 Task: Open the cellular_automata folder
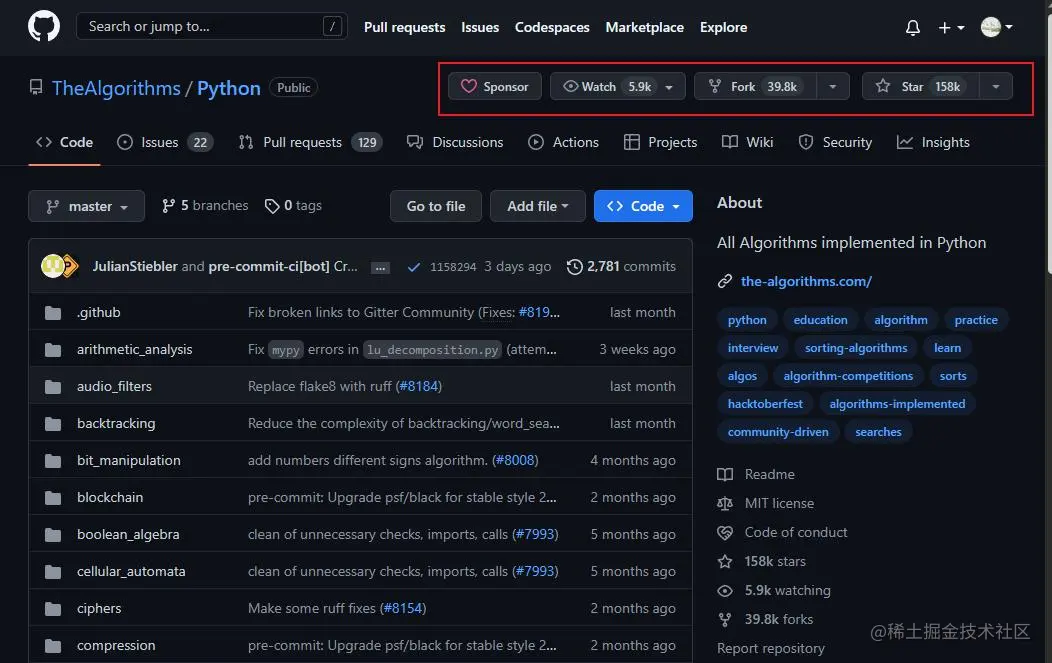pyautogui.click(x=131, y=571)
